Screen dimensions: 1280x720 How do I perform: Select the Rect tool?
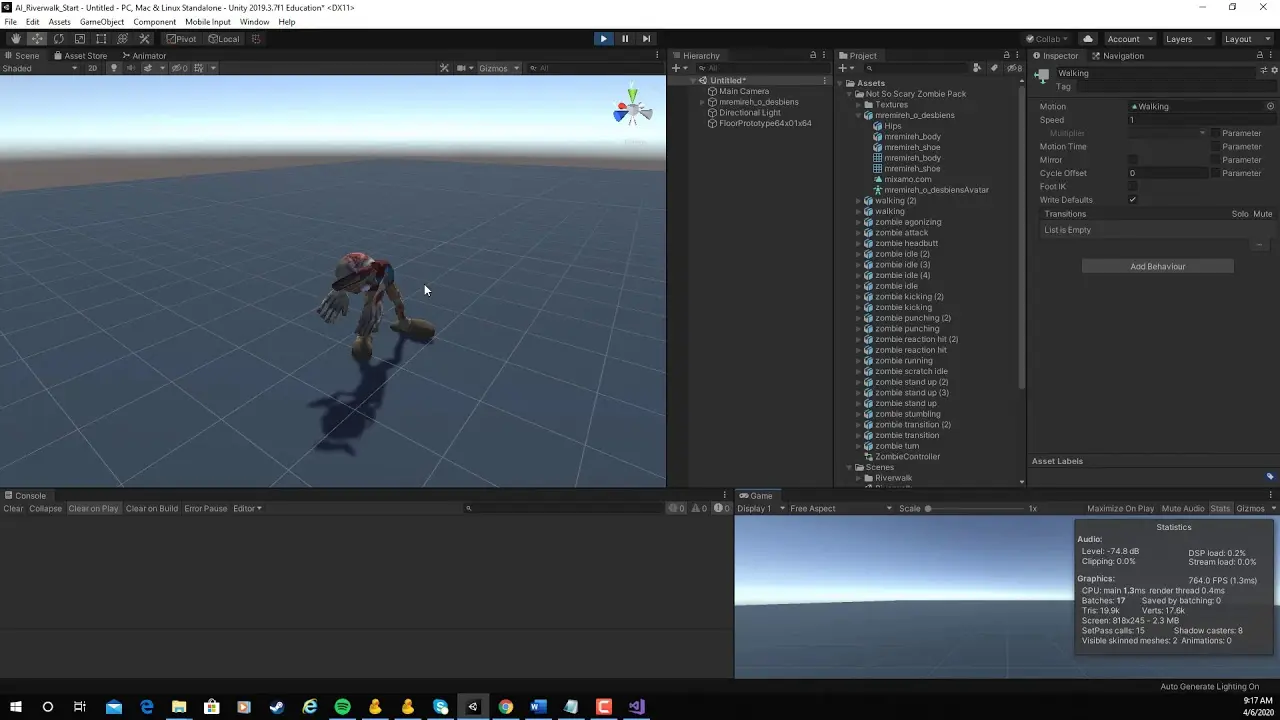(101, 39)
